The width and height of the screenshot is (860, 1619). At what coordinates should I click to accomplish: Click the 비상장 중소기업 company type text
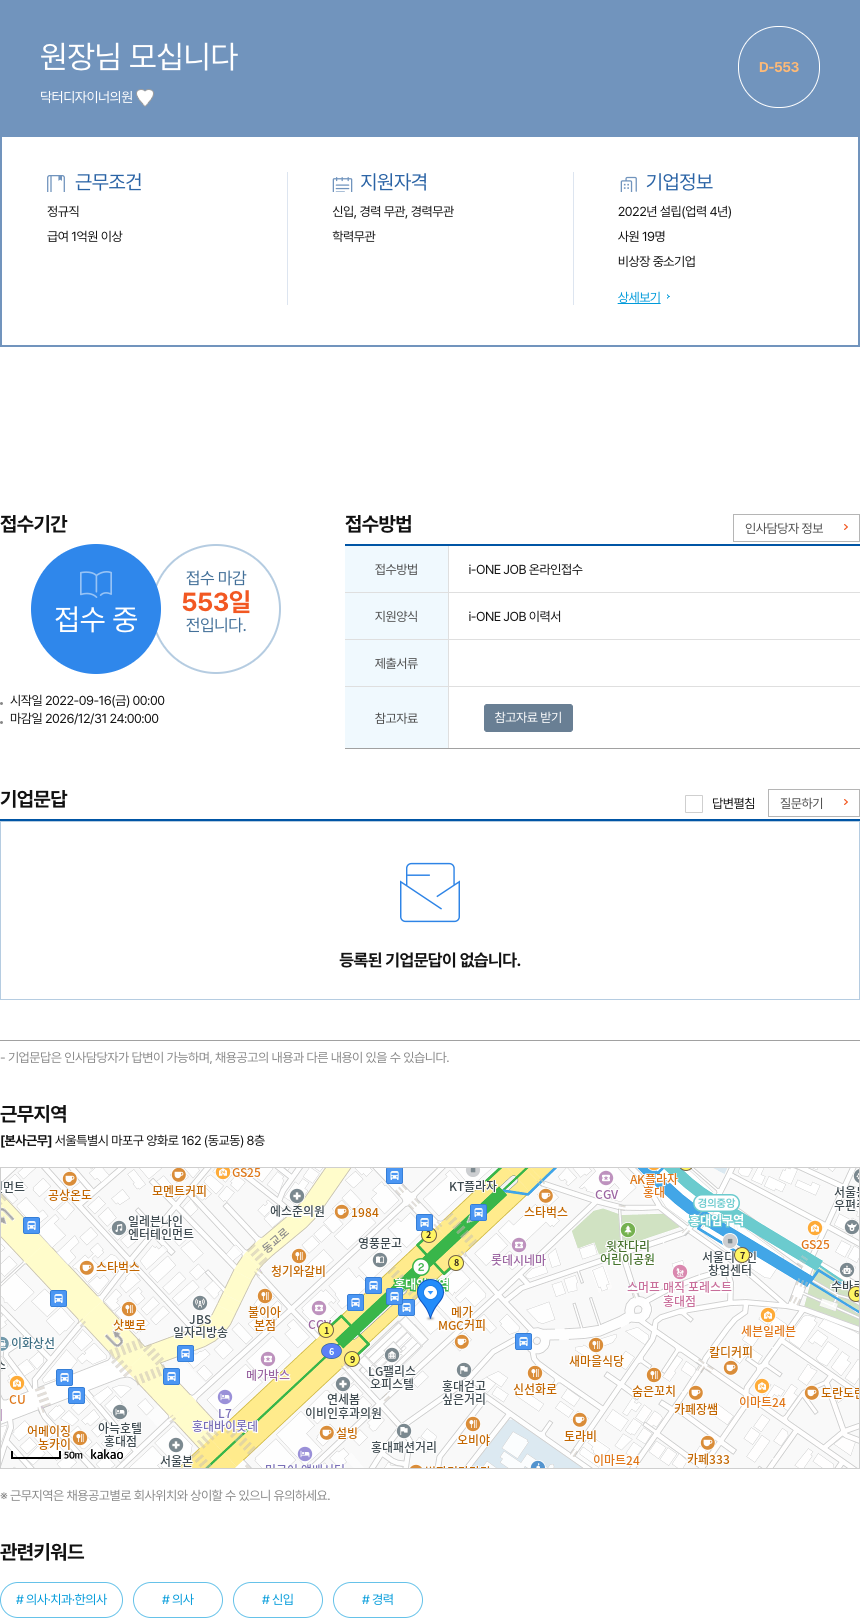[657, 261]
